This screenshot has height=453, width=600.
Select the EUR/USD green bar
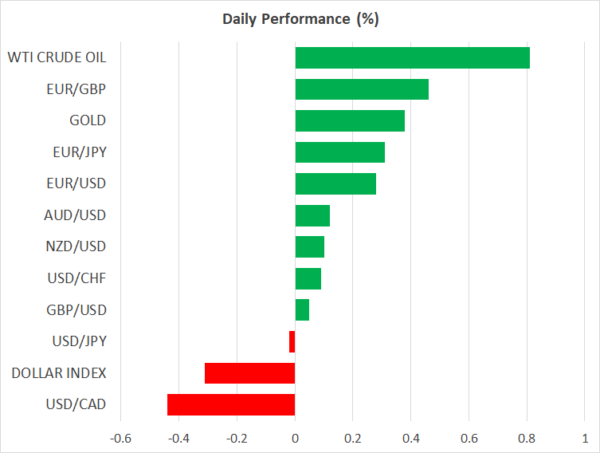click(336, 184)
